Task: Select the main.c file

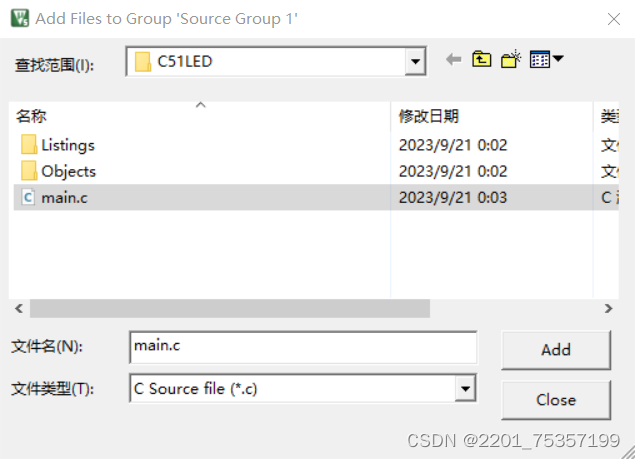Action: coord(316,197)
